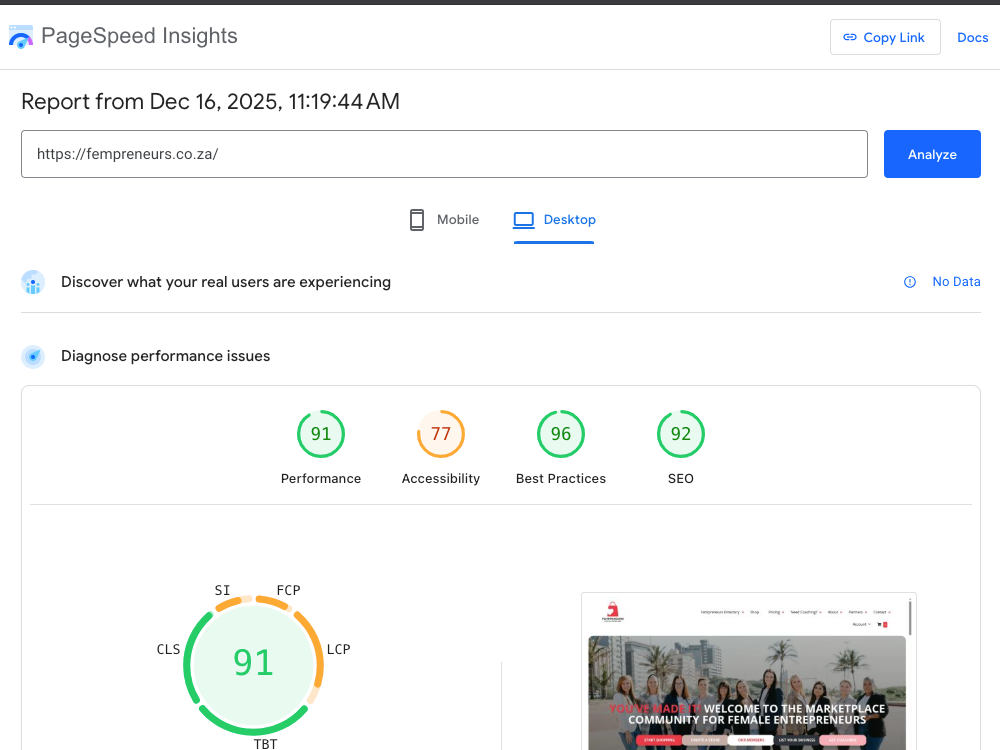Select the Desktop tab

(x=554, y=220)
